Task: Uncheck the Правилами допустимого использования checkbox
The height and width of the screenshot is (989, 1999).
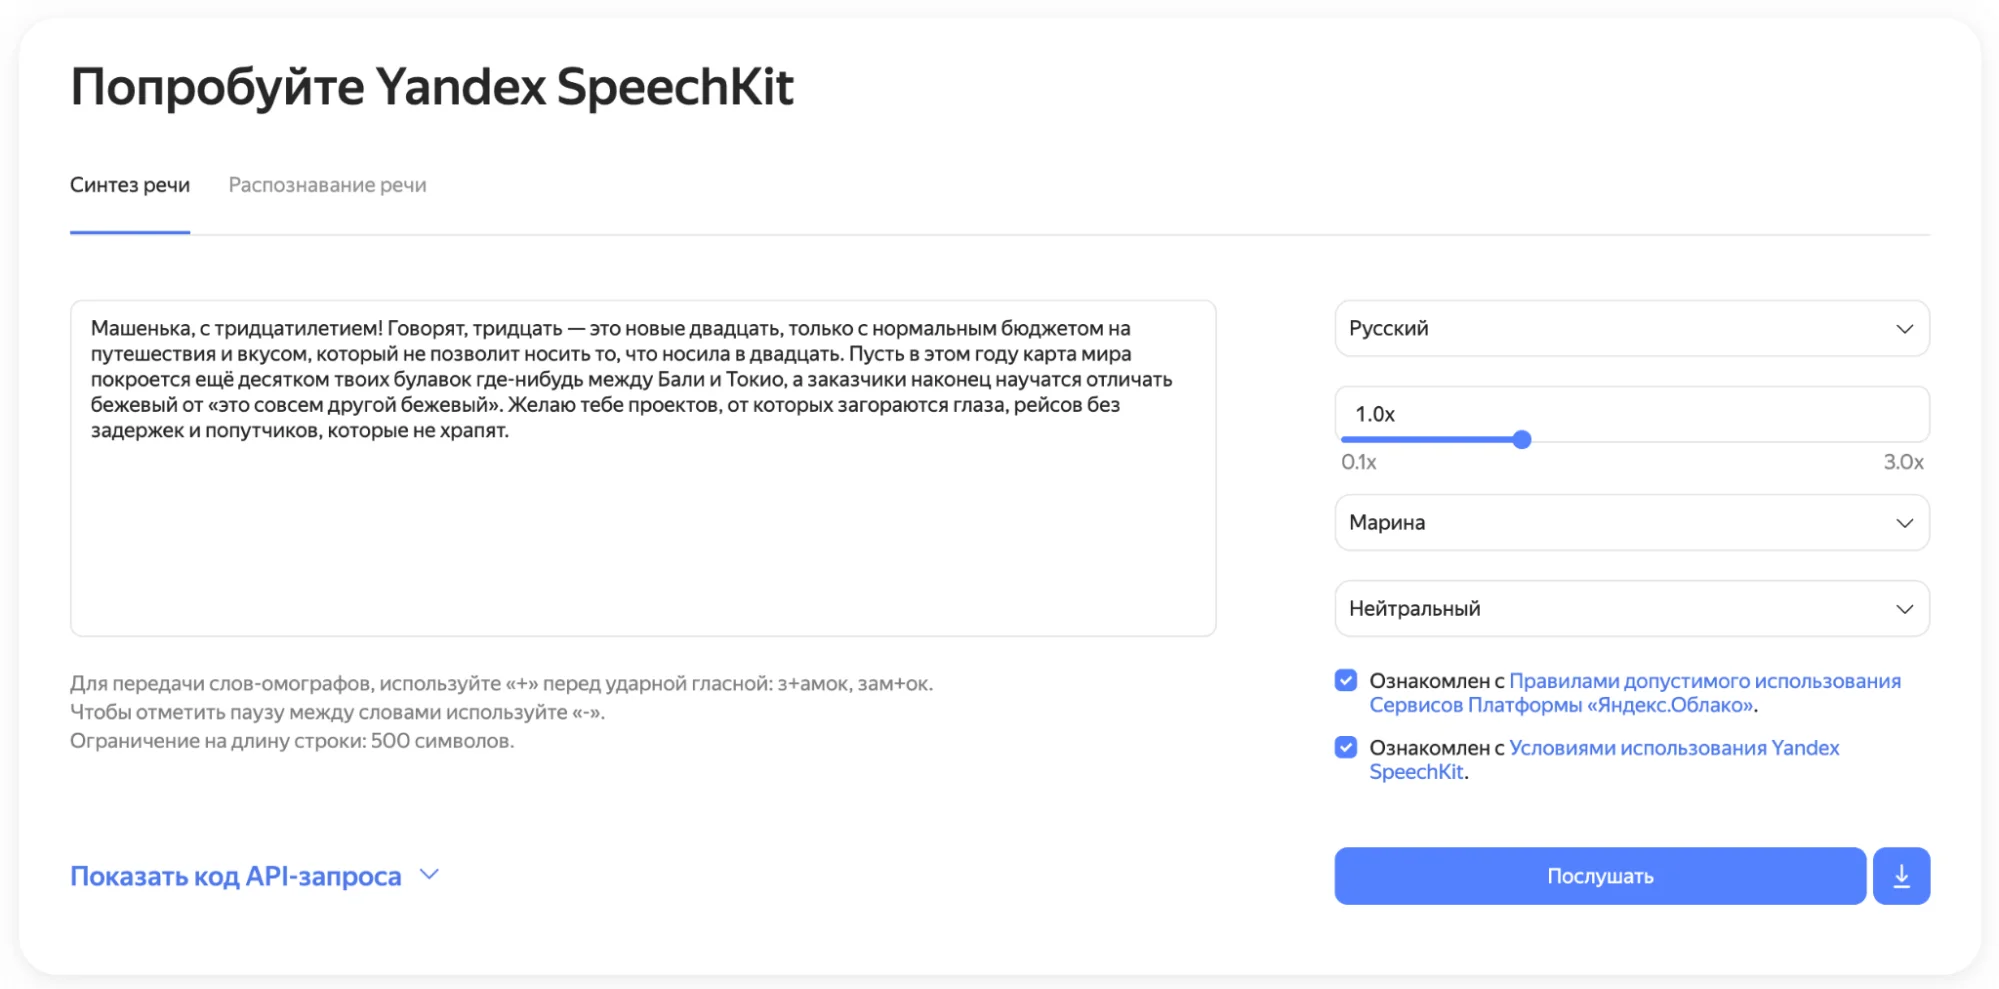Action: 1346,681
